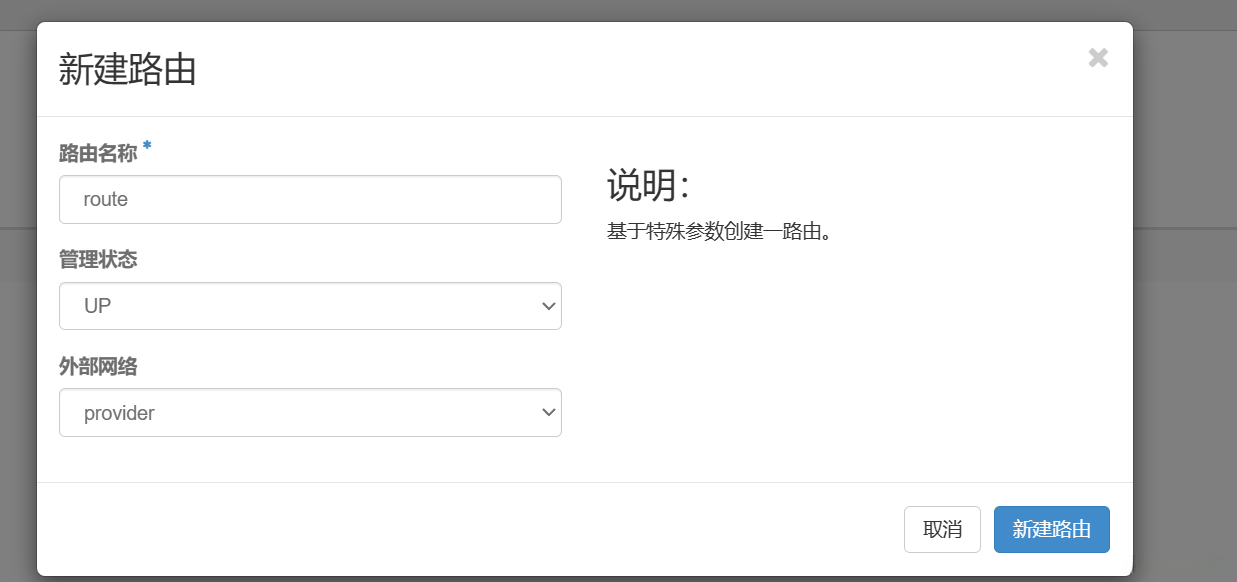This screenshot has height=582, width=1237.
Task: Click the 外部网络 field label
Action: tap(98, 367)
